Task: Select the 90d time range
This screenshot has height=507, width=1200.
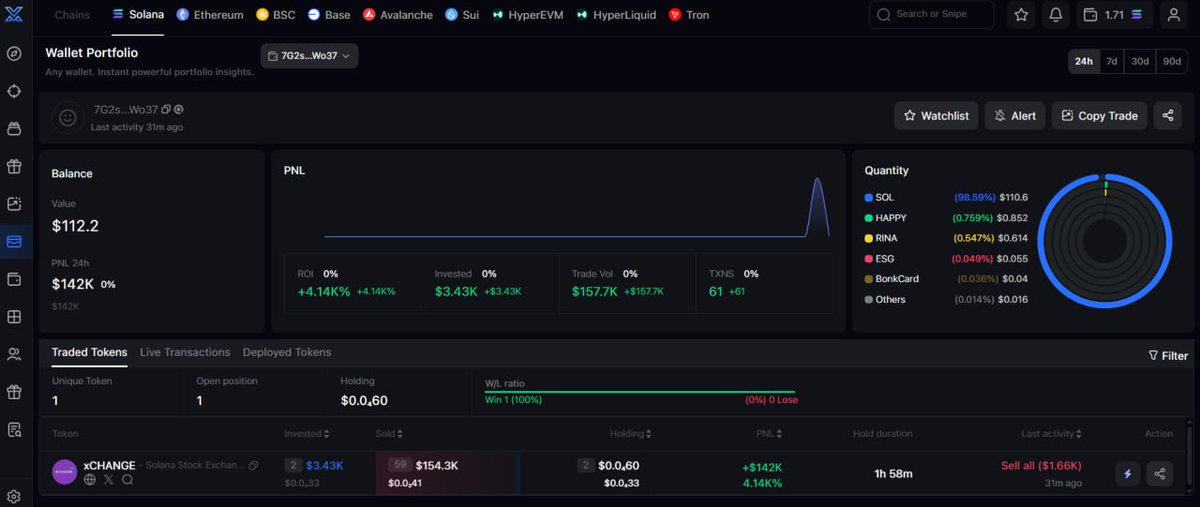Action: 1172,61
